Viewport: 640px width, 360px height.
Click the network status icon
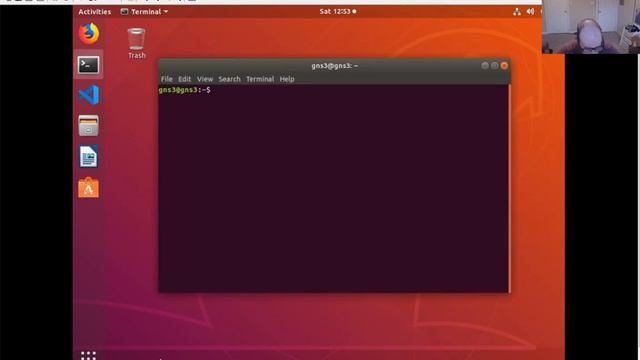(517, 12)
